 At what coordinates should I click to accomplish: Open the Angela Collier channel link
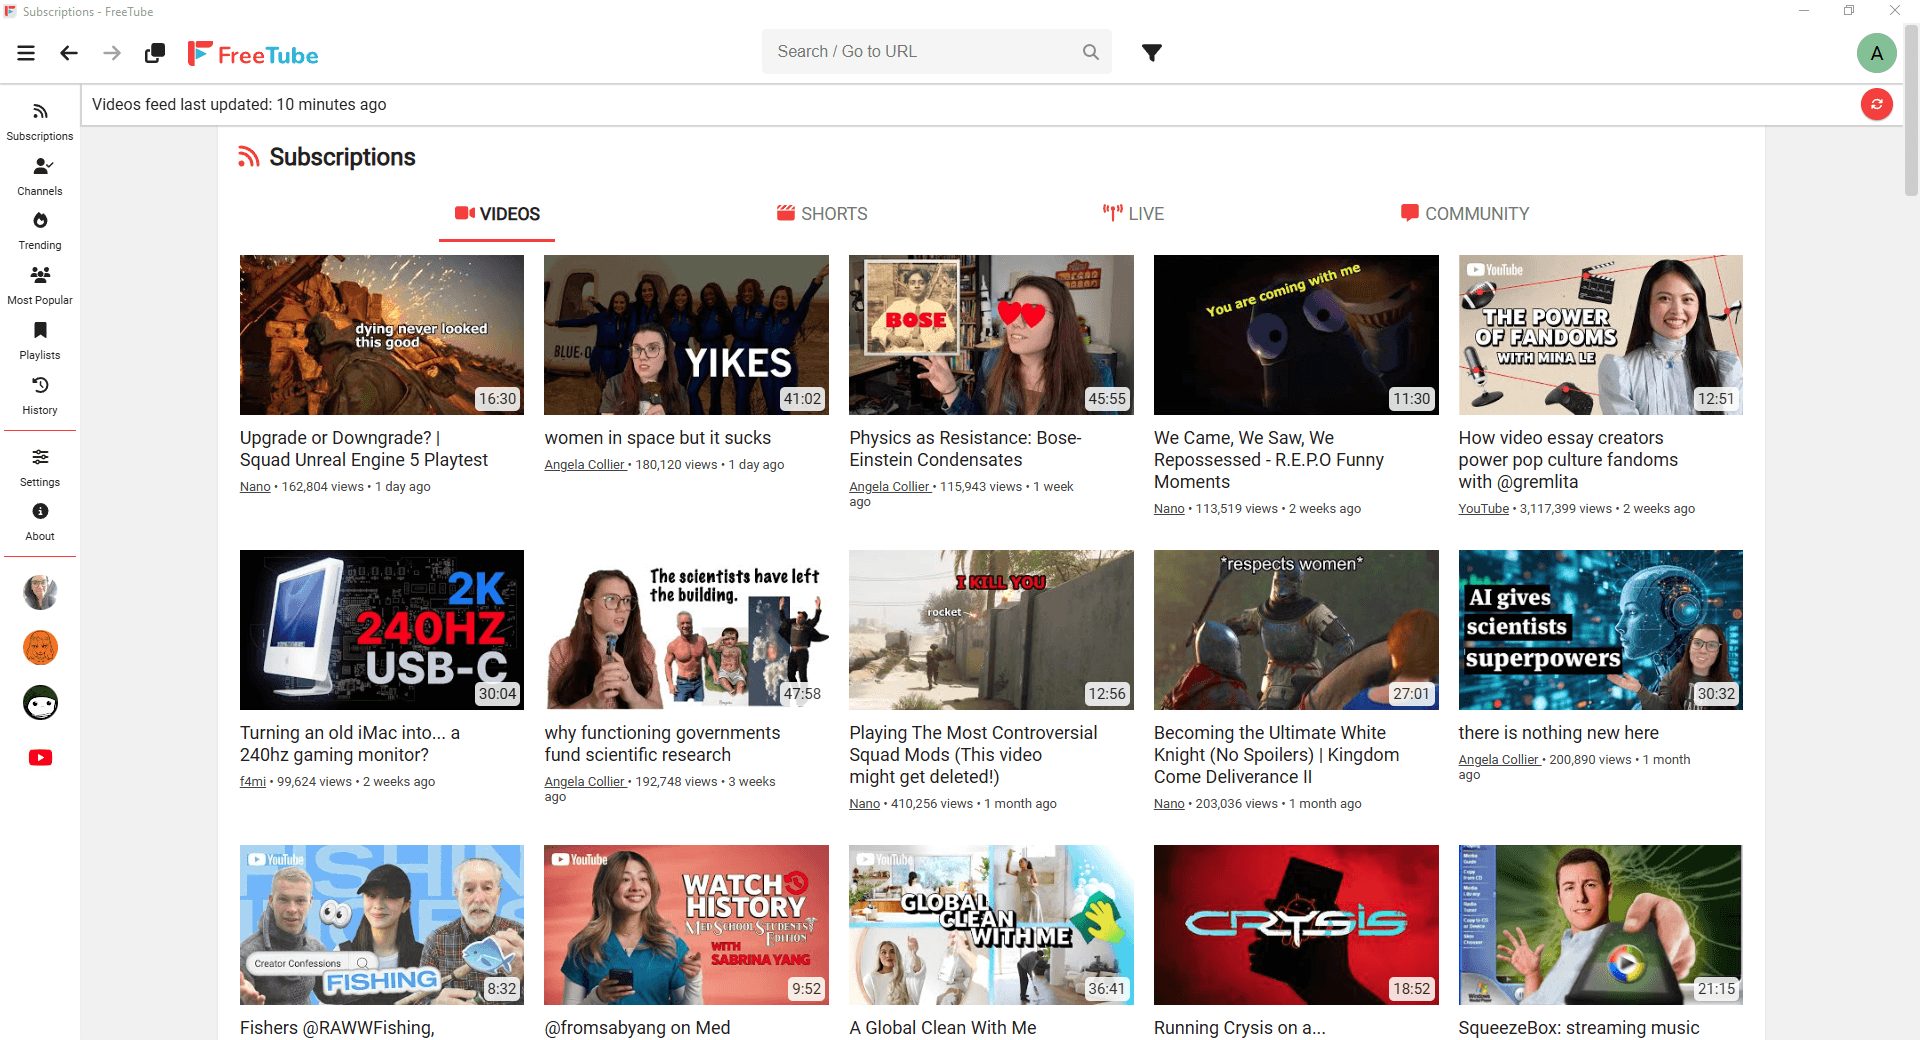pyautogui.click(x=584, y=464)
